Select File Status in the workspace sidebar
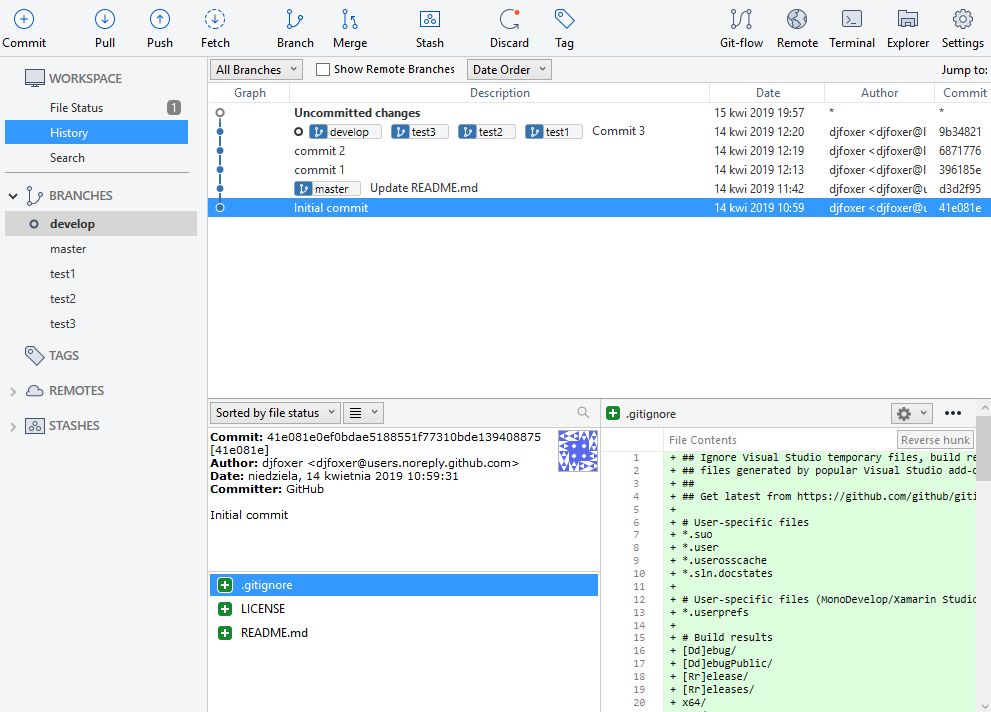The image size is (991, 712). click(x=77, y=108)
